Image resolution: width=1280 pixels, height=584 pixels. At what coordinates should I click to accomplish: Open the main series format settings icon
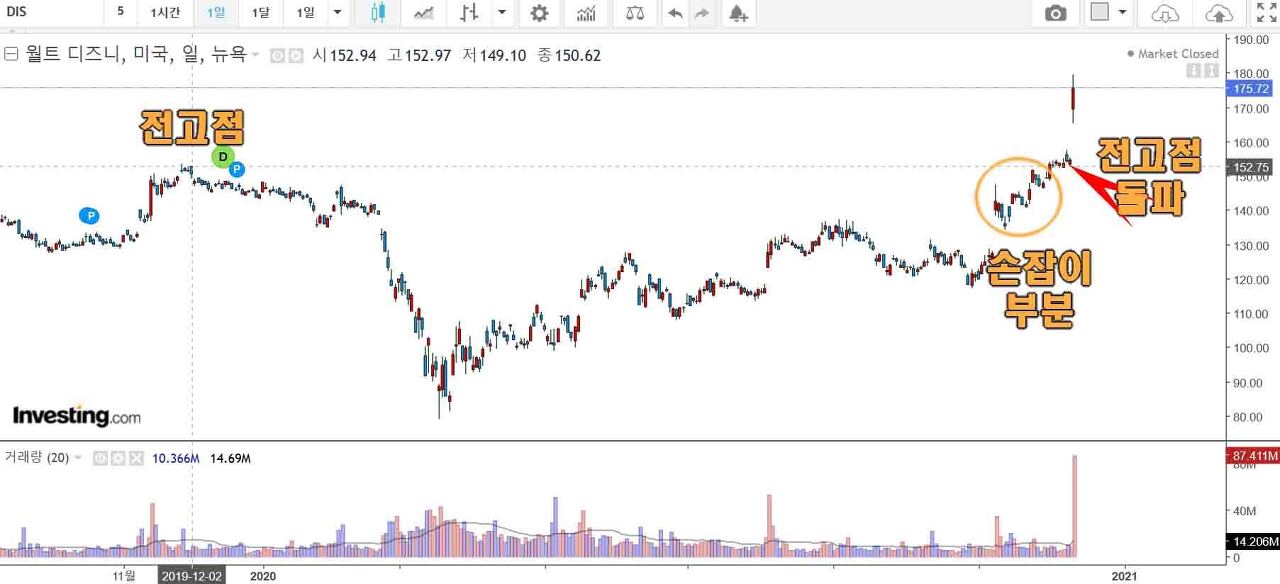(x=295, y=56)
